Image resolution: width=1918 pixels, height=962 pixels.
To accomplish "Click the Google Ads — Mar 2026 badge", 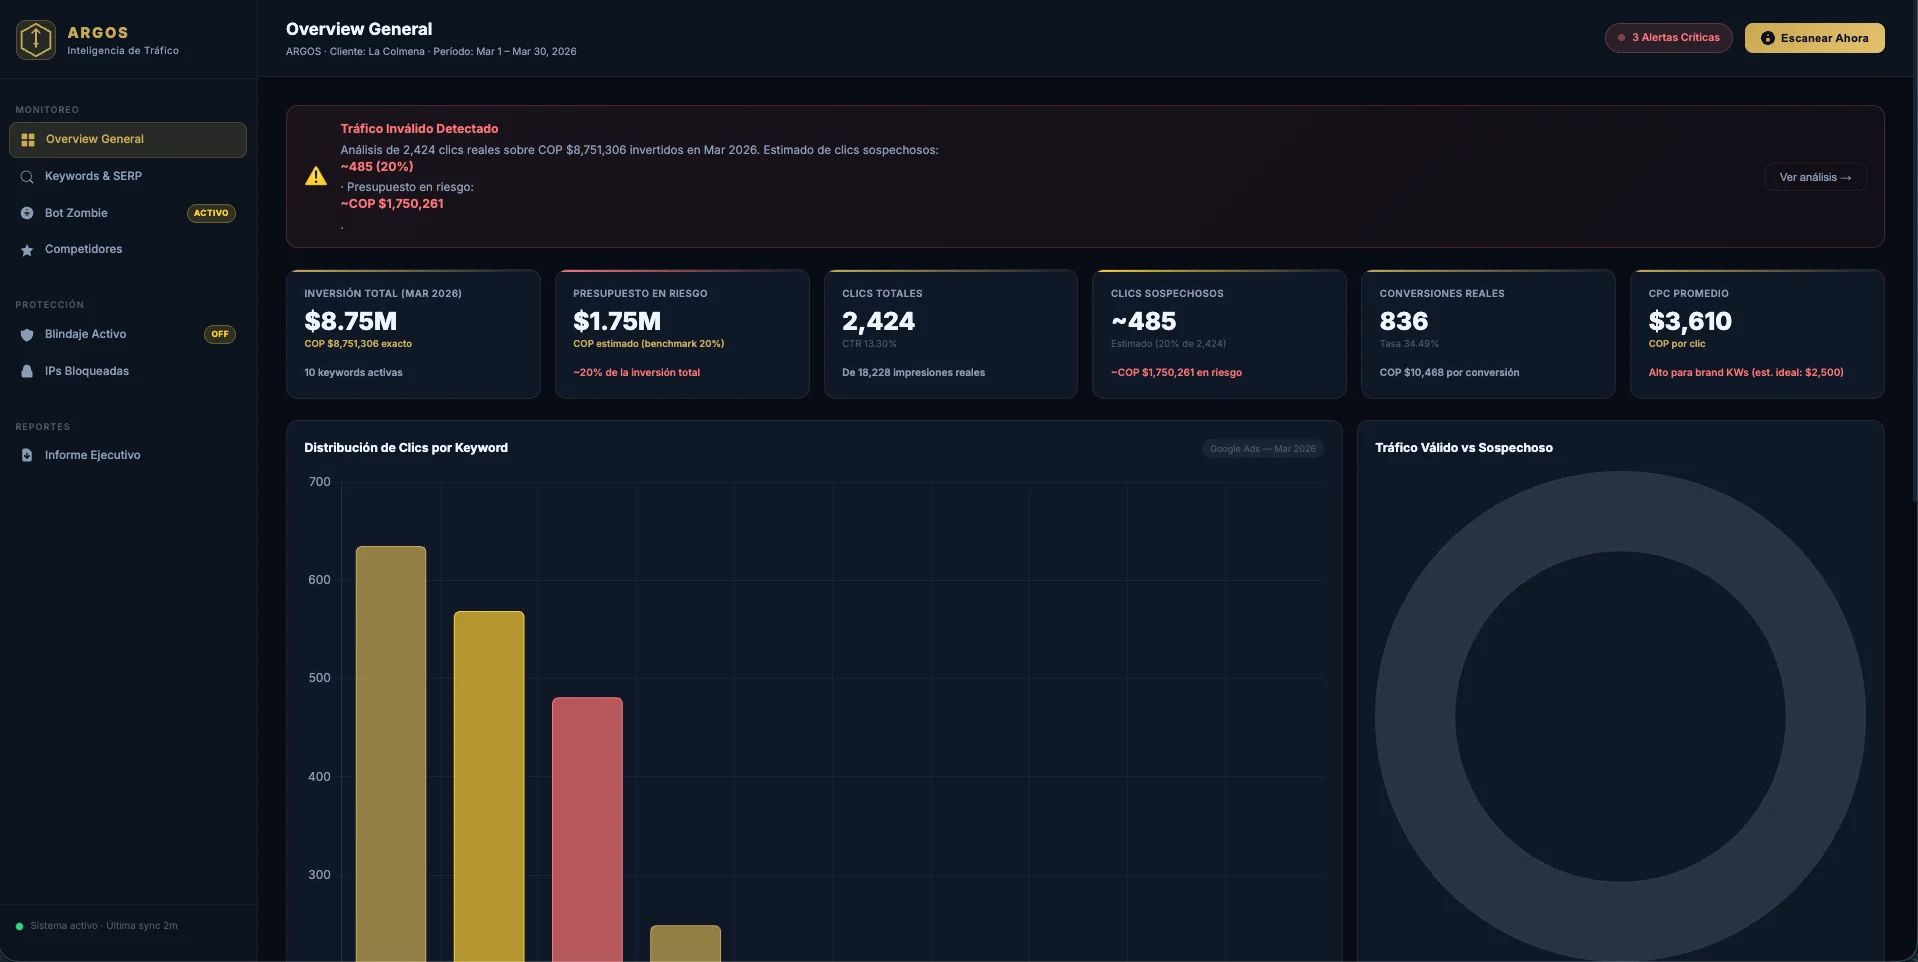I will 1263,449.
